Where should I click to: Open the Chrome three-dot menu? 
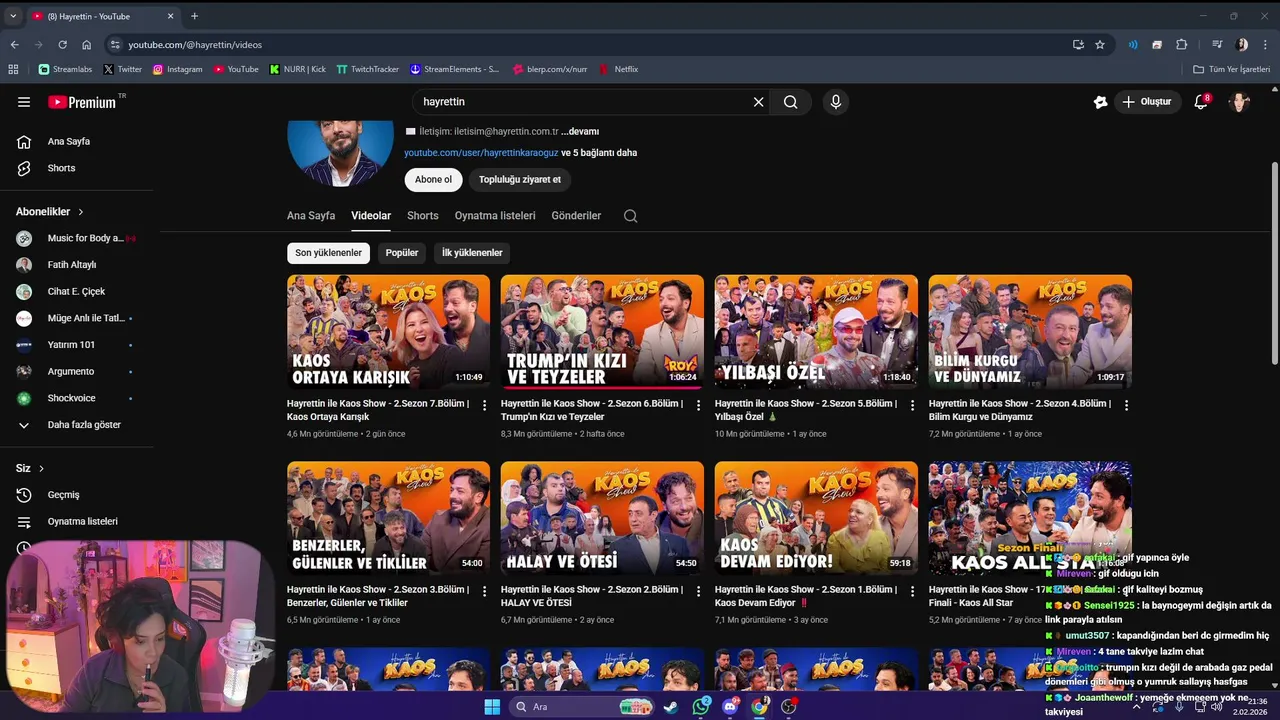tap(1265, 45)
